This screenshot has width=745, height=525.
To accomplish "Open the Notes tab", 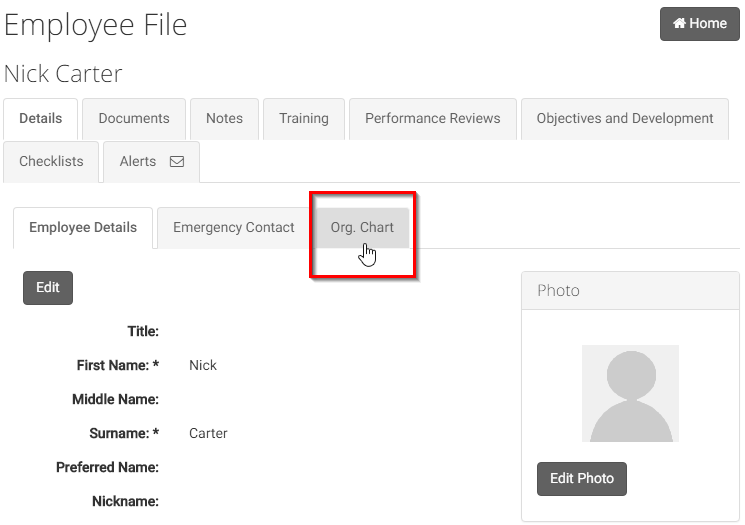I will [224, 118].
